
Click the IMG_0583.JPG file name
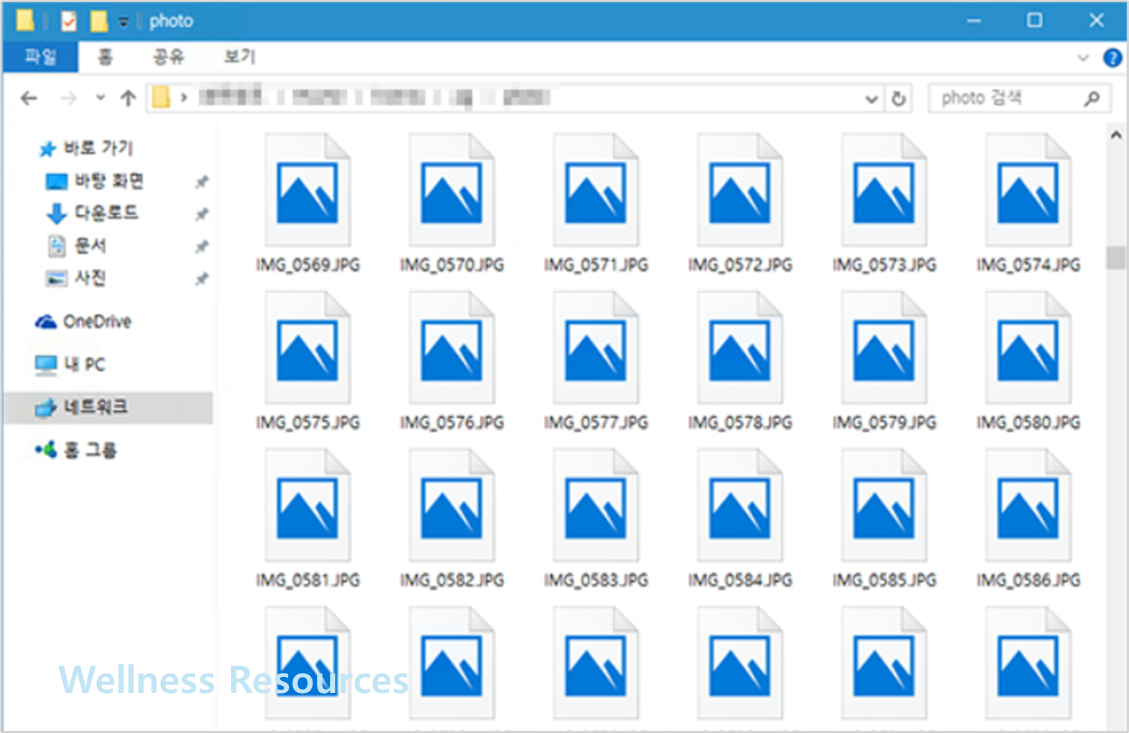click(596, 580)
